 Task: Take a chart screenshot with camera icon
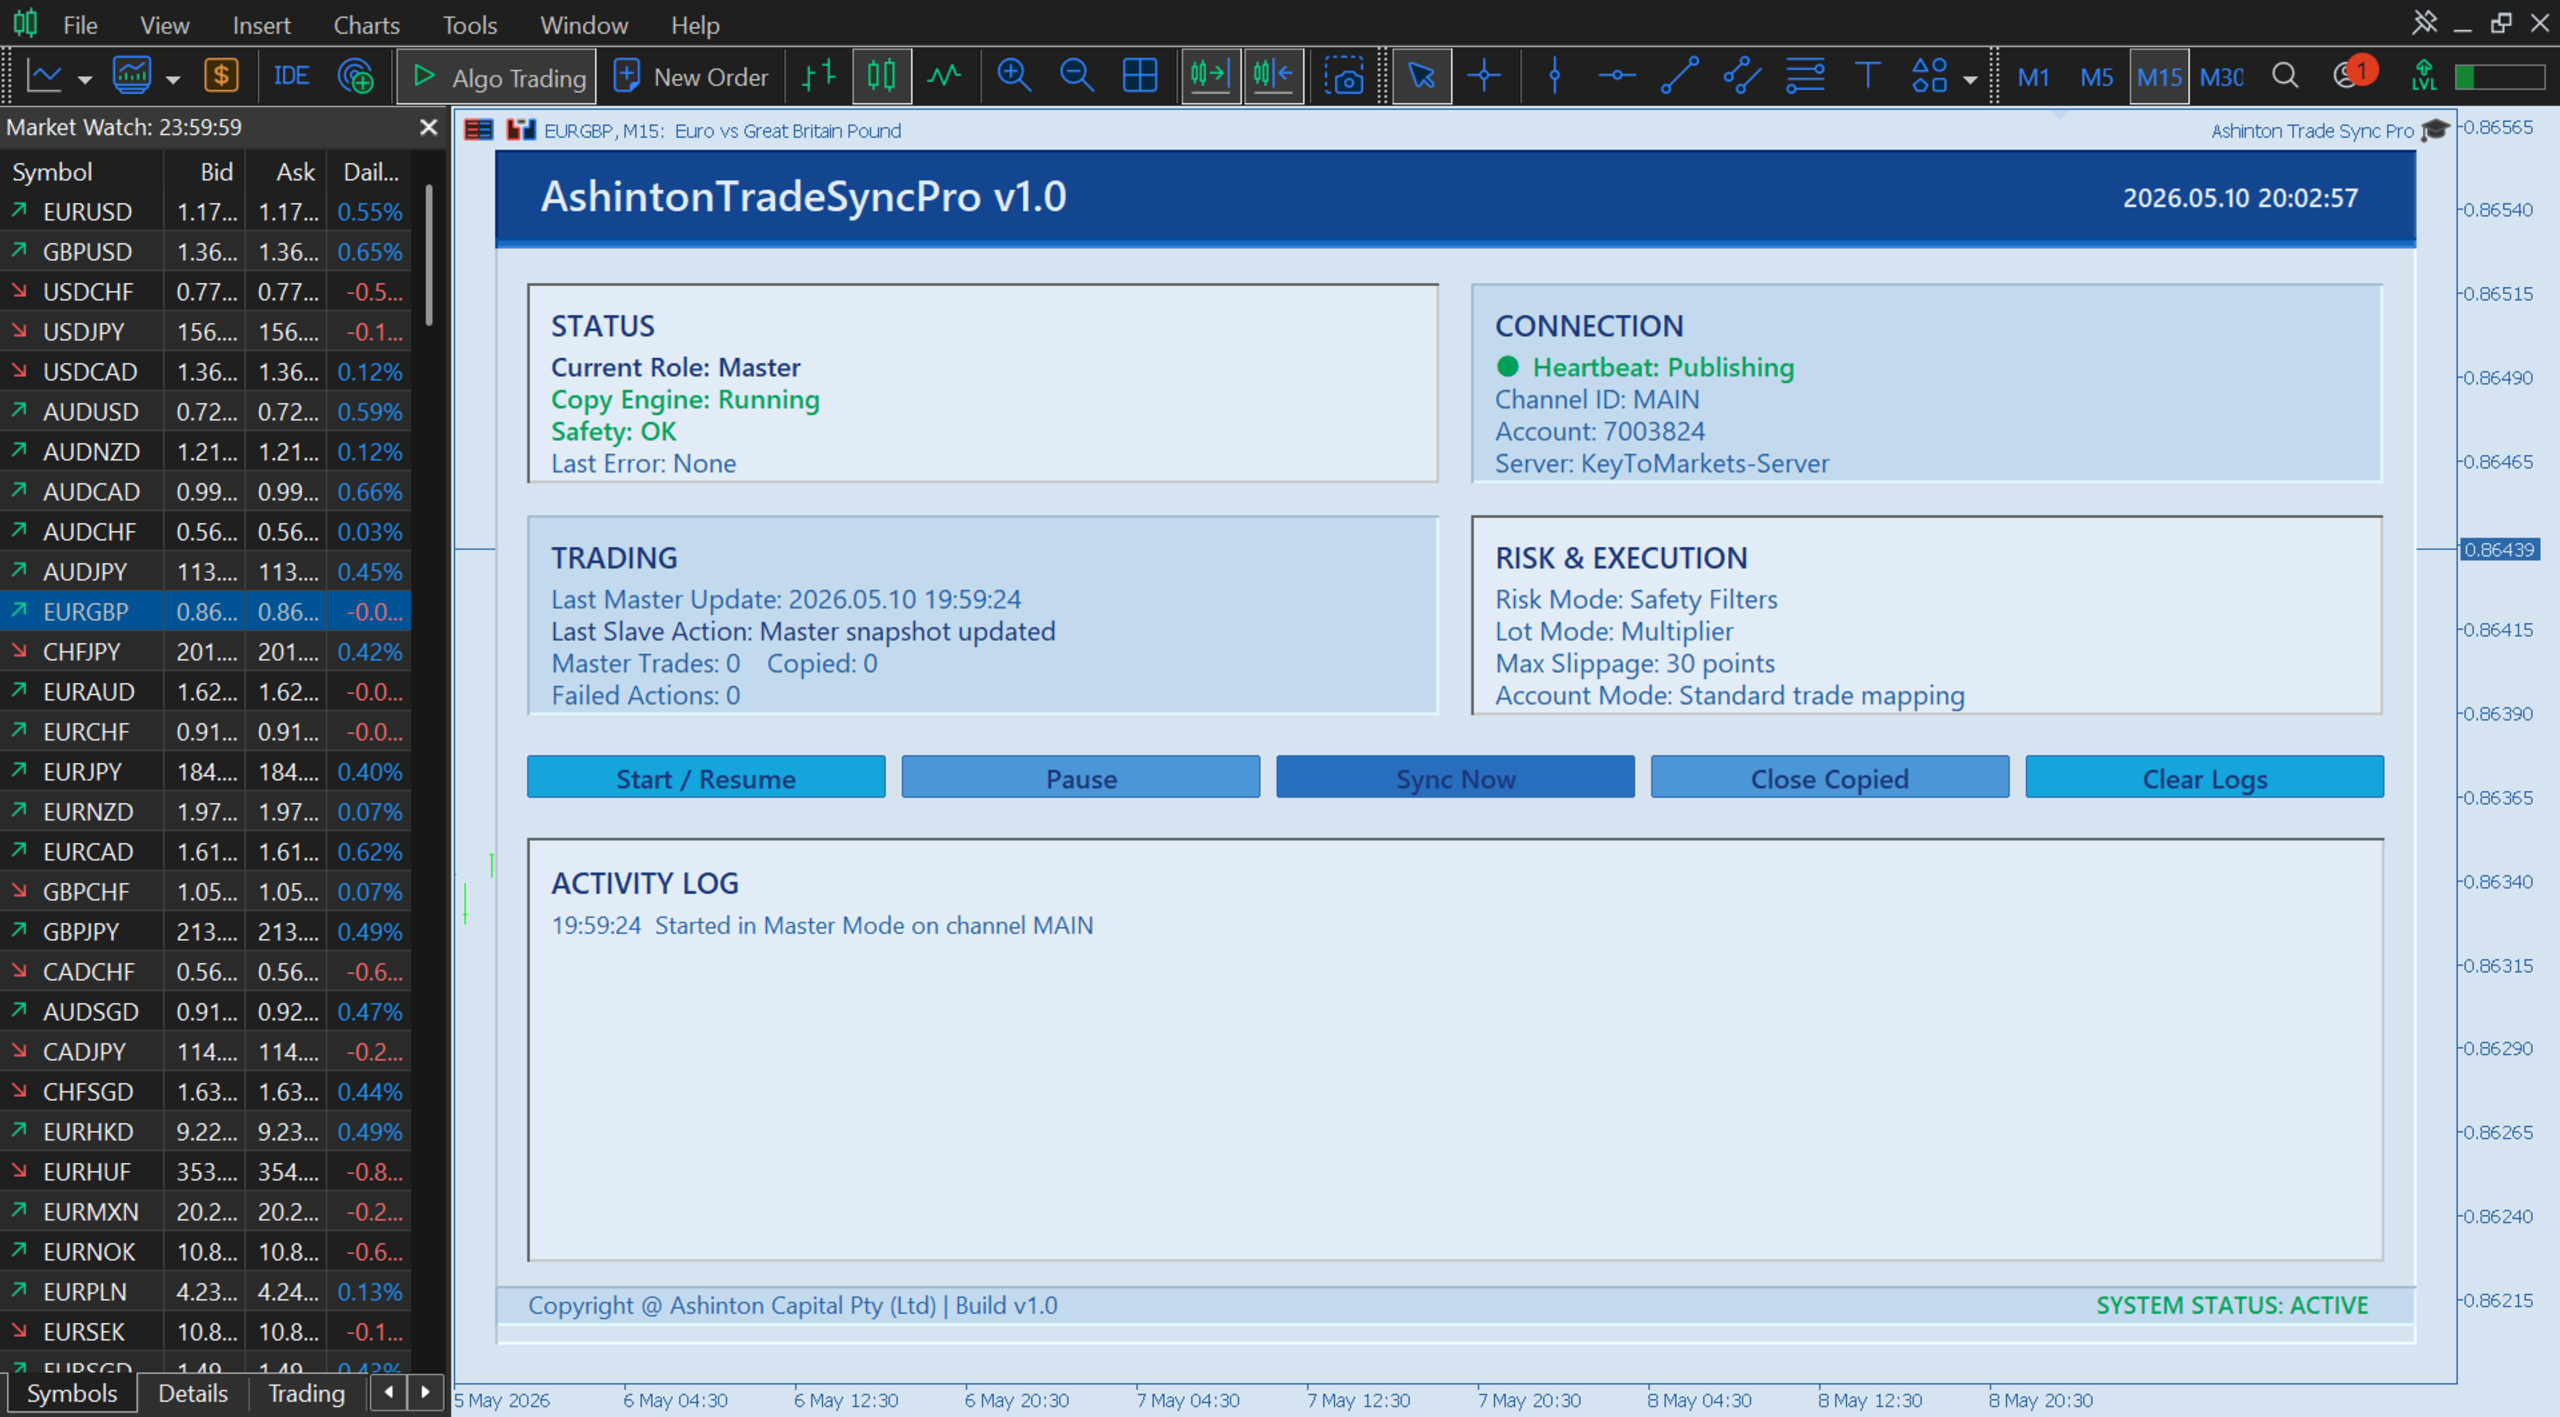tap(1344, 76)
